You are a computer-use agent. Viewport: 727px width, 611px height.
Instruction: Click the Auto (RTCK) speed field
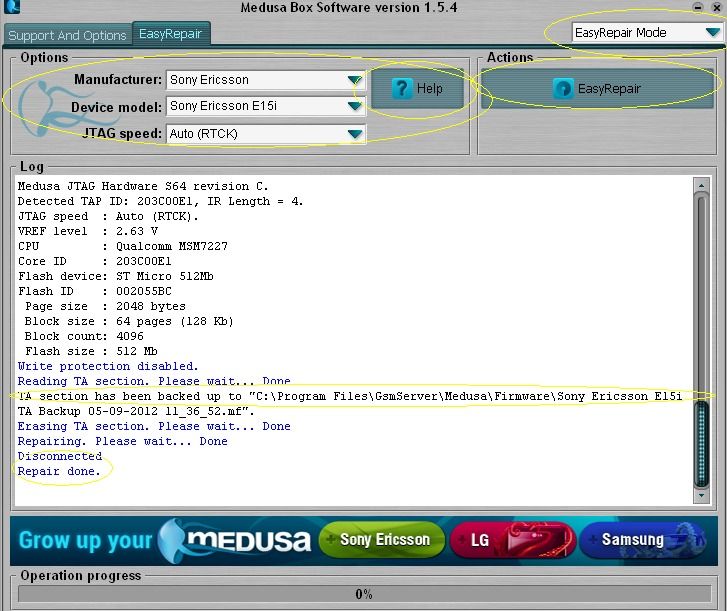click(266, 134)
